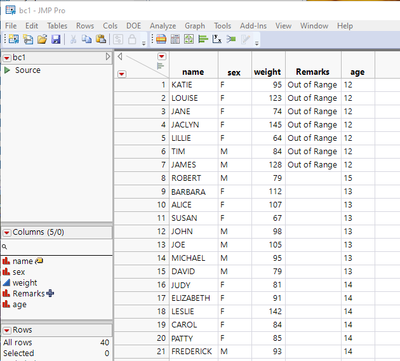The image size is (400, 361).
Task: Open the Rows panel red triangle menu
Action: (x=7, y=330)
